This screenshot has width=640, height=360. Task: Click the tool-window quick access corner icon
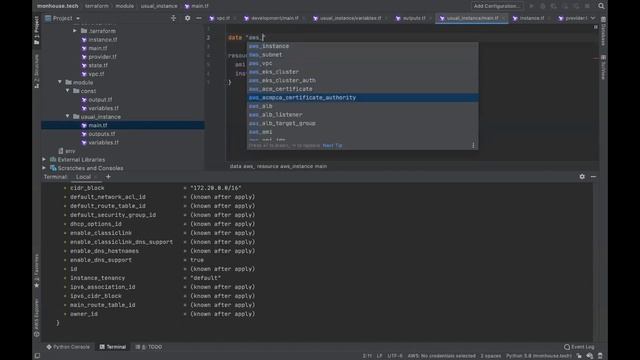[37, 356]
